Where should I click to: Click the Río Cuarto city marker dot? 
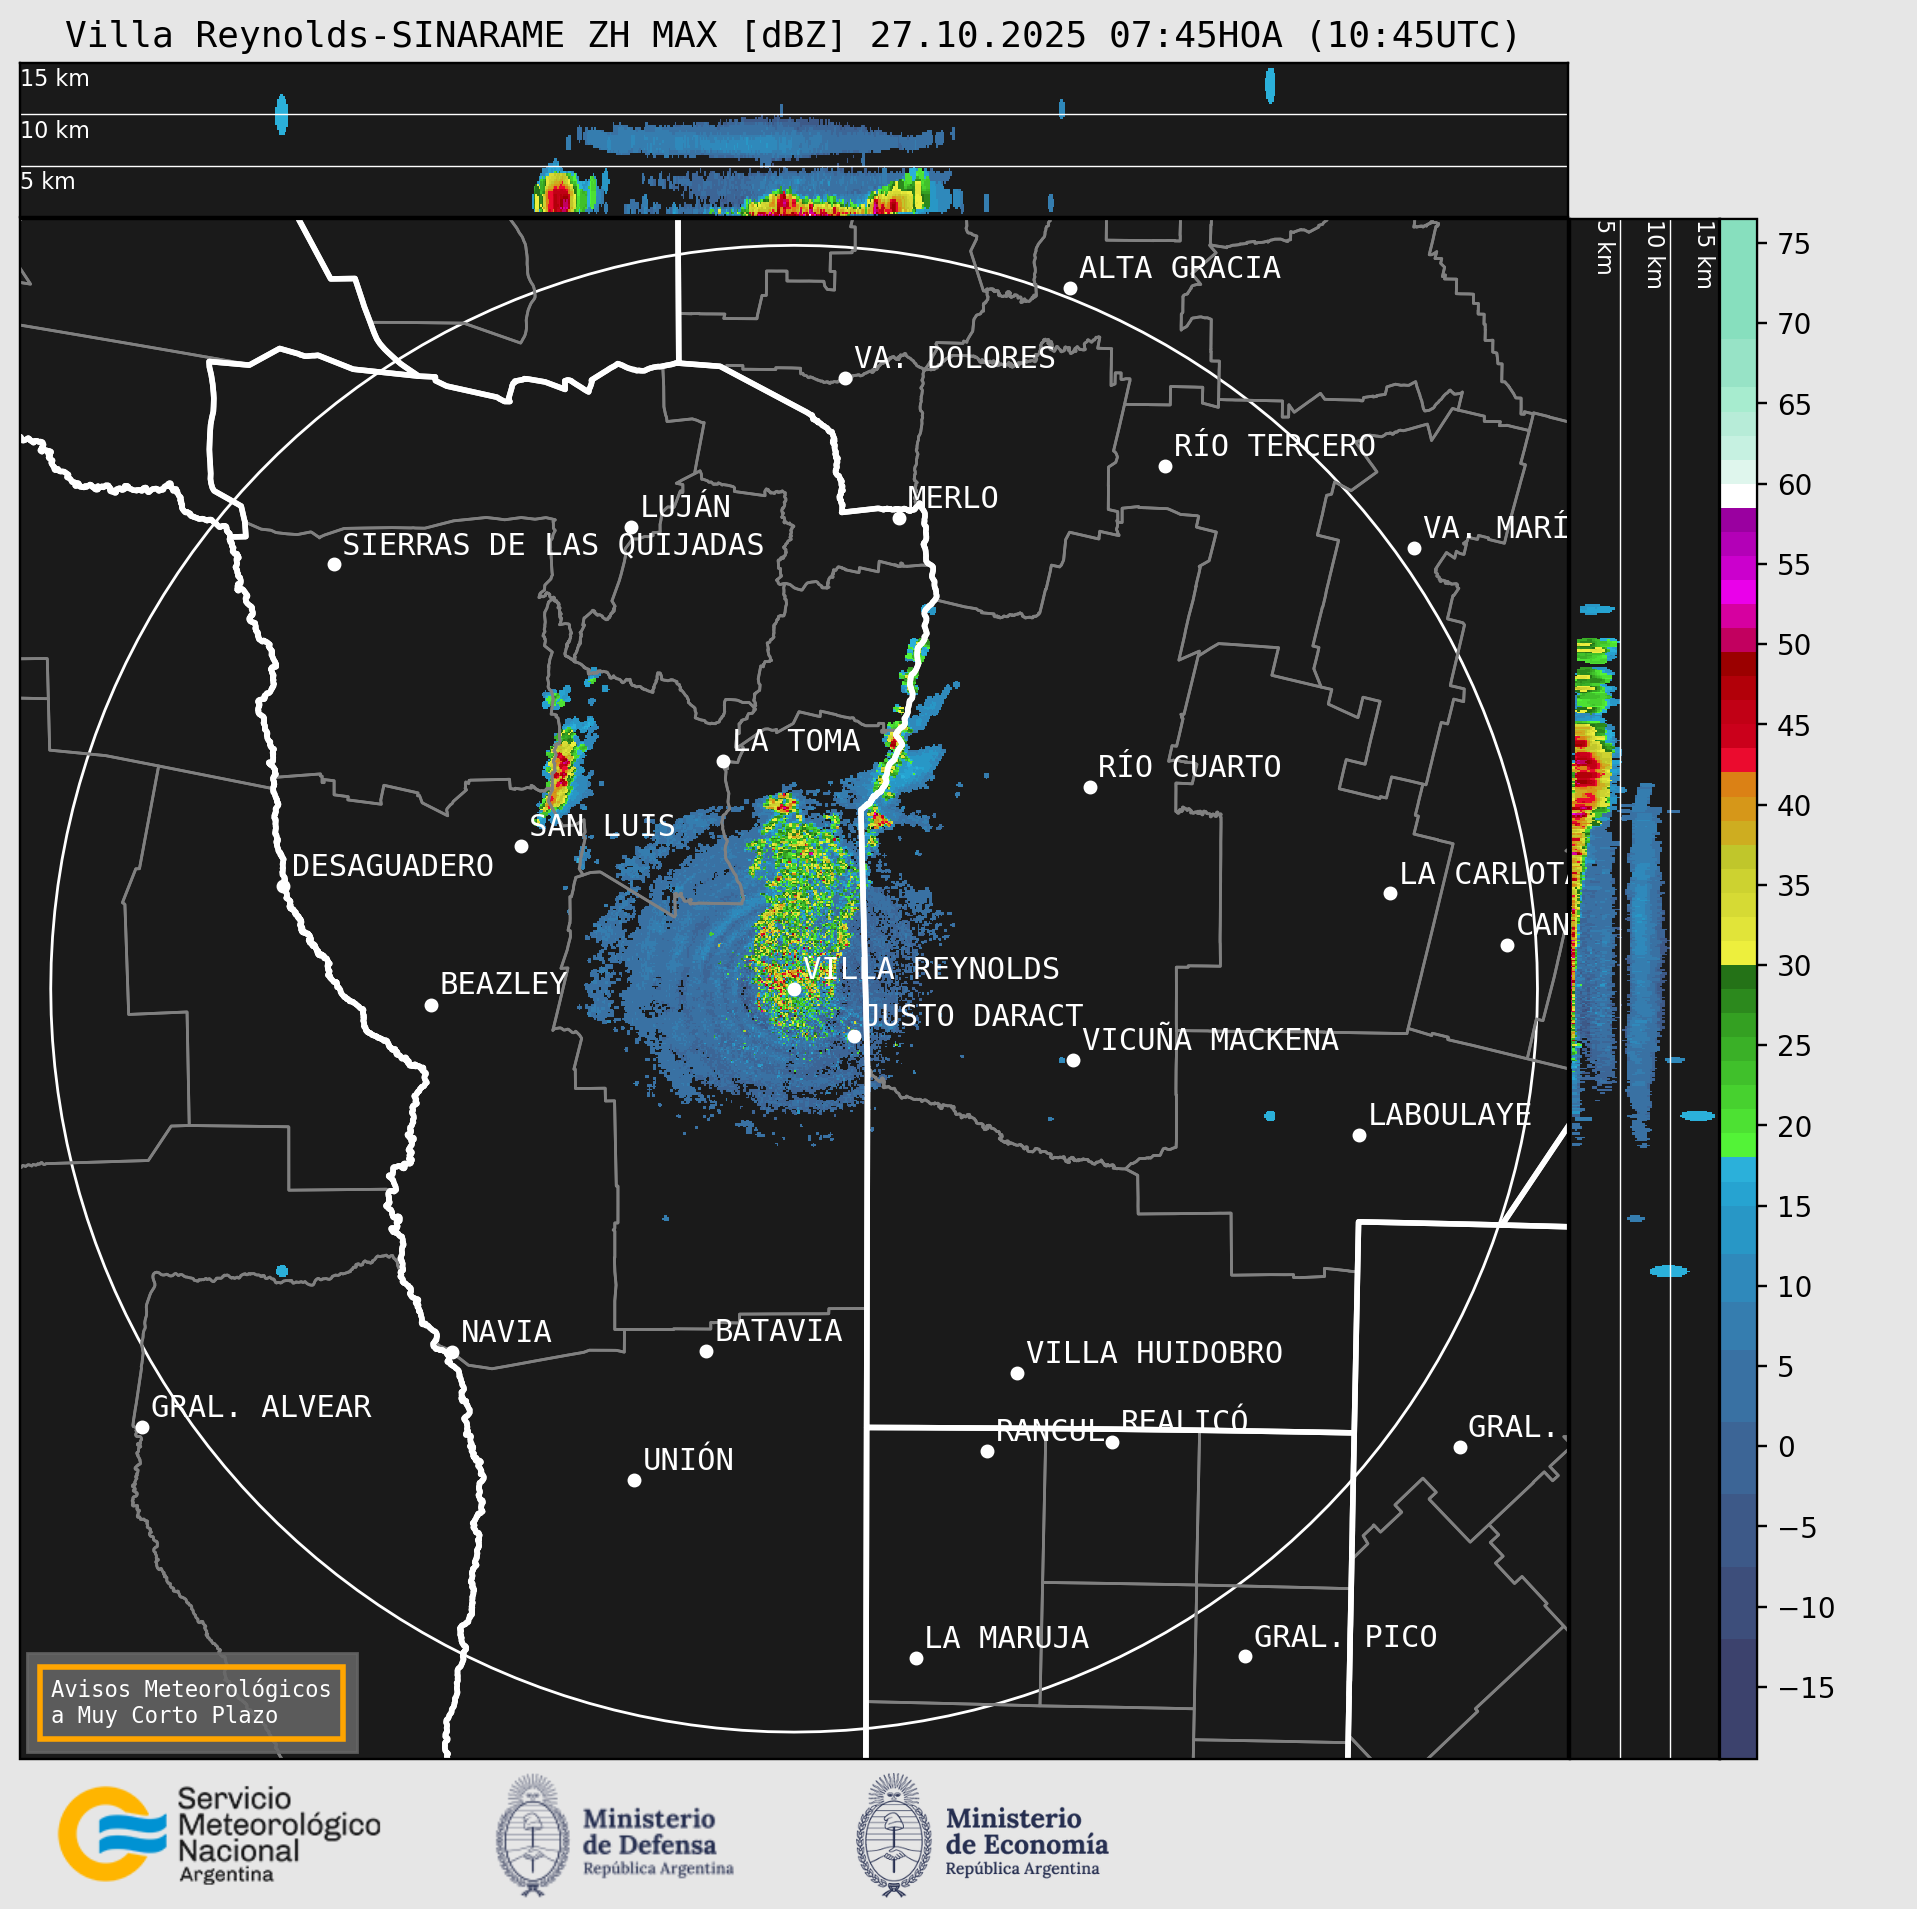1090,787
